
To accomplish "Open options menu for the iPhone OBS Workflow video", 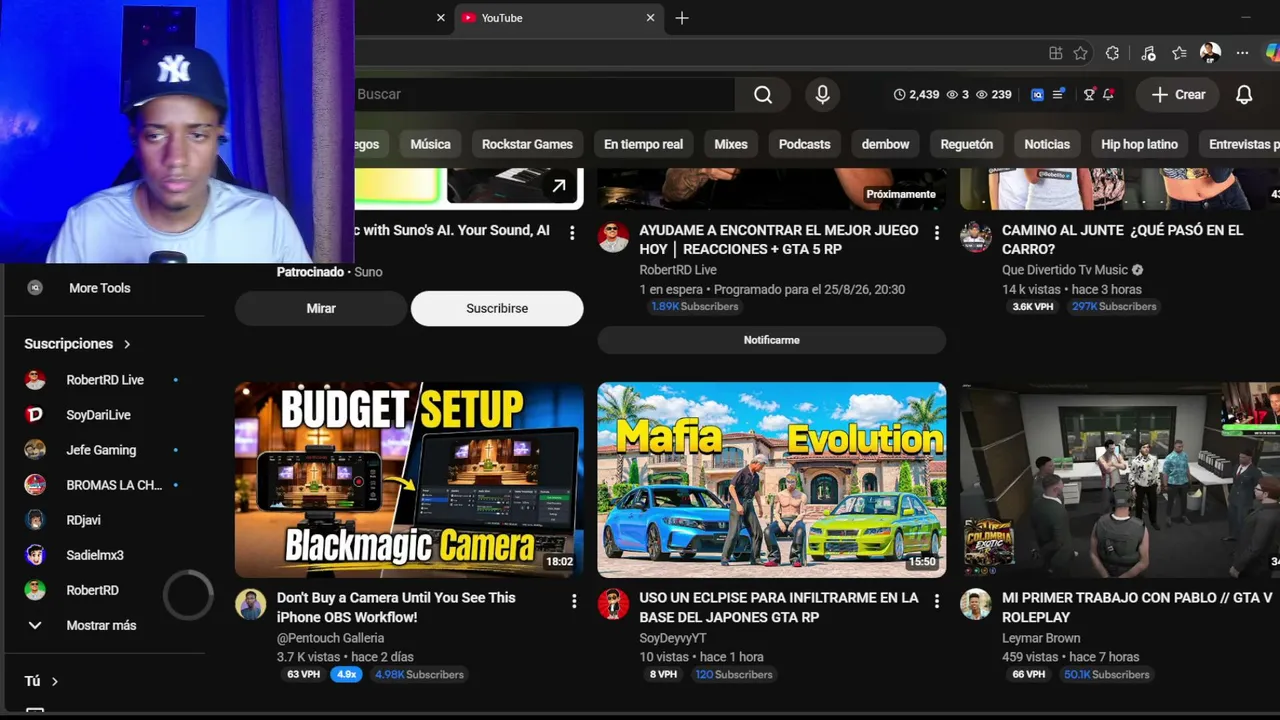I will pyautogui.click(x=574, y=601).
